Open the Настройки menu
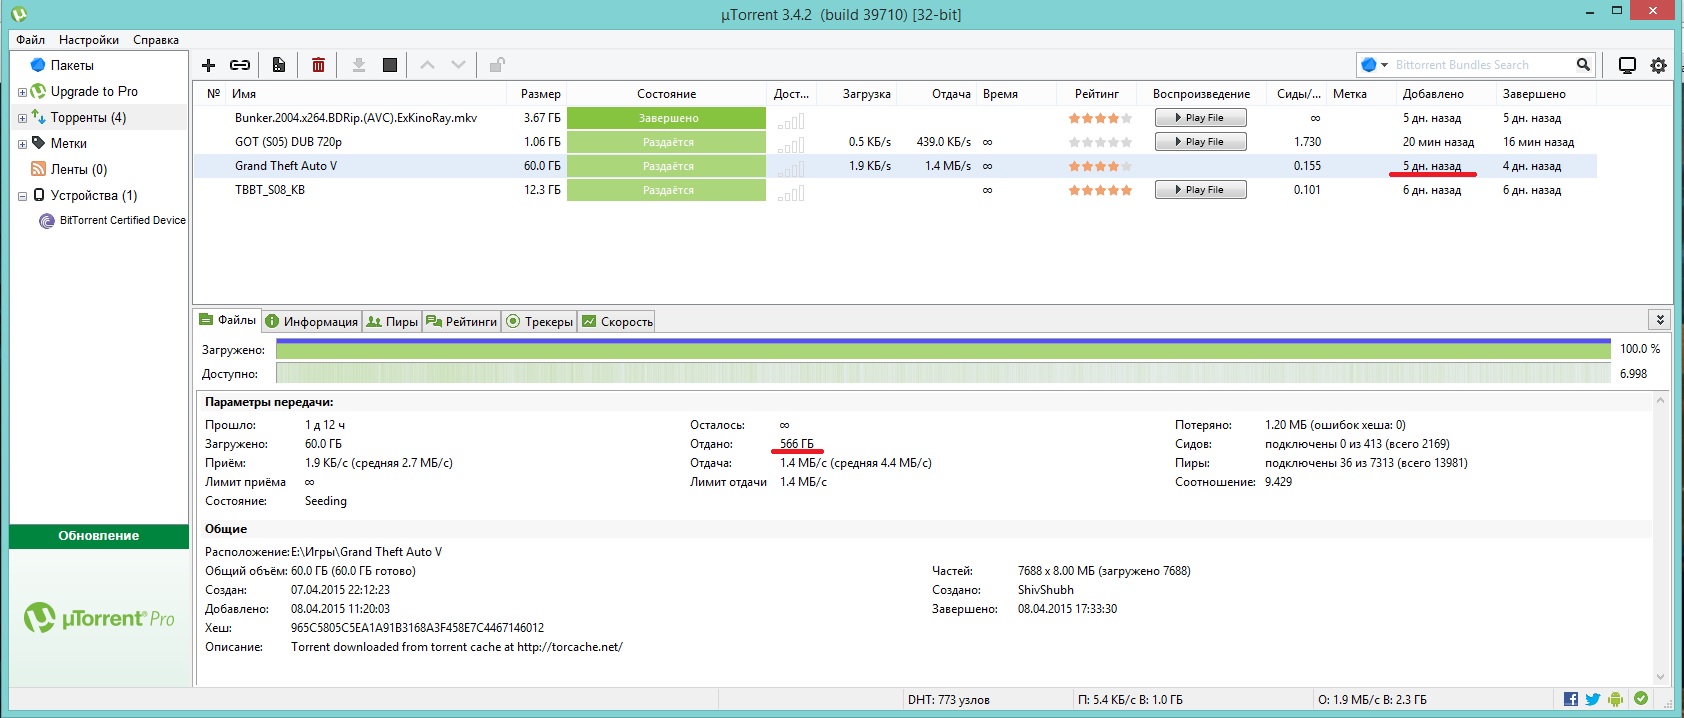This screenshot has width=1684, height=718. (89, 40)
